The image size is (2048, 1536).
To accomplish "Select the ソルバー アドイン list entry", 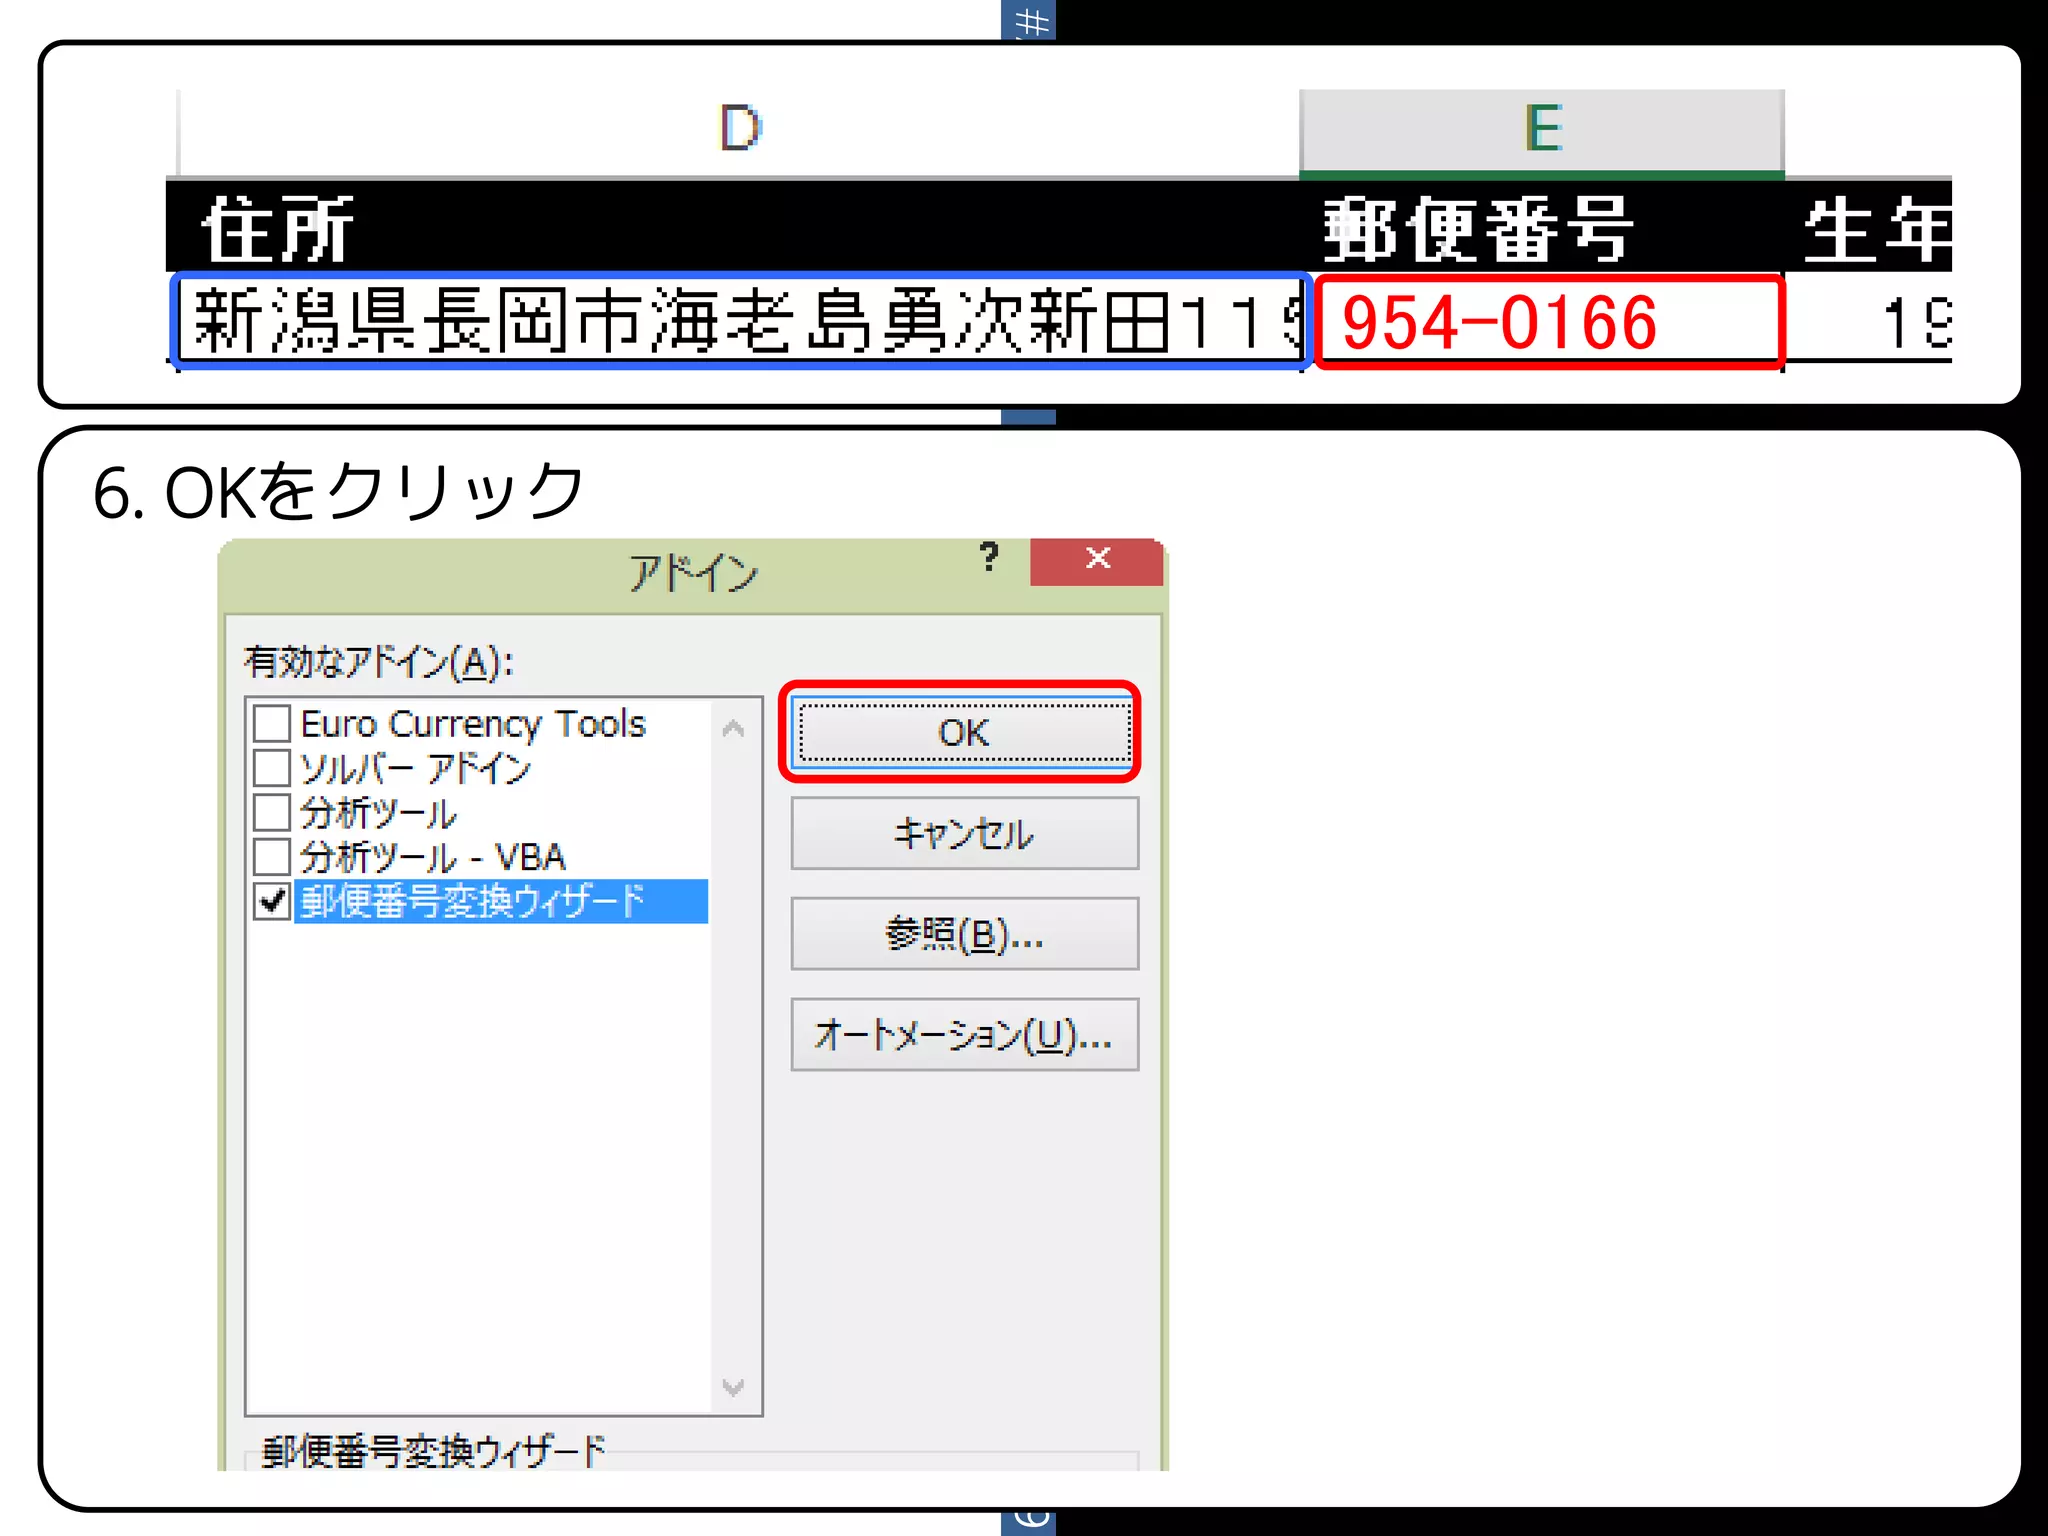I will [x=415, y=768].
